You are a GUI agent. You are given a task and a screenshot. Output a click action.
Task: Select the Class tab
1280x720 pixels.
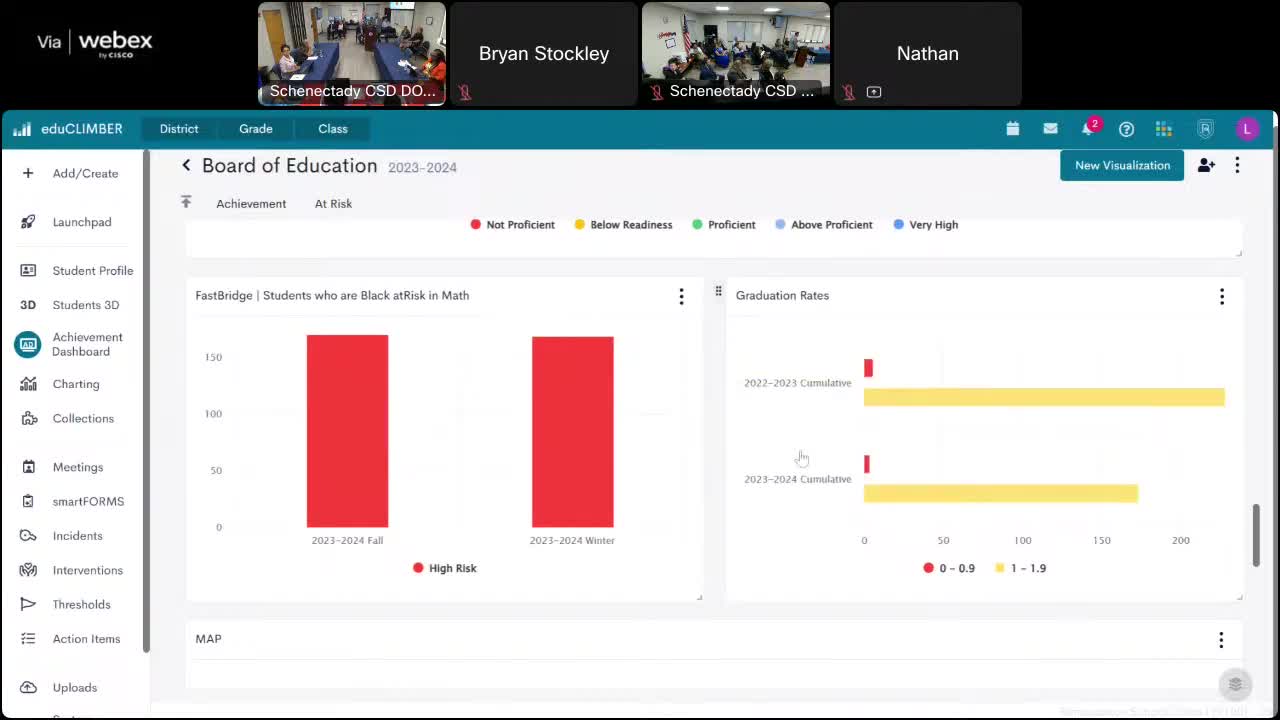pos(333,129)
